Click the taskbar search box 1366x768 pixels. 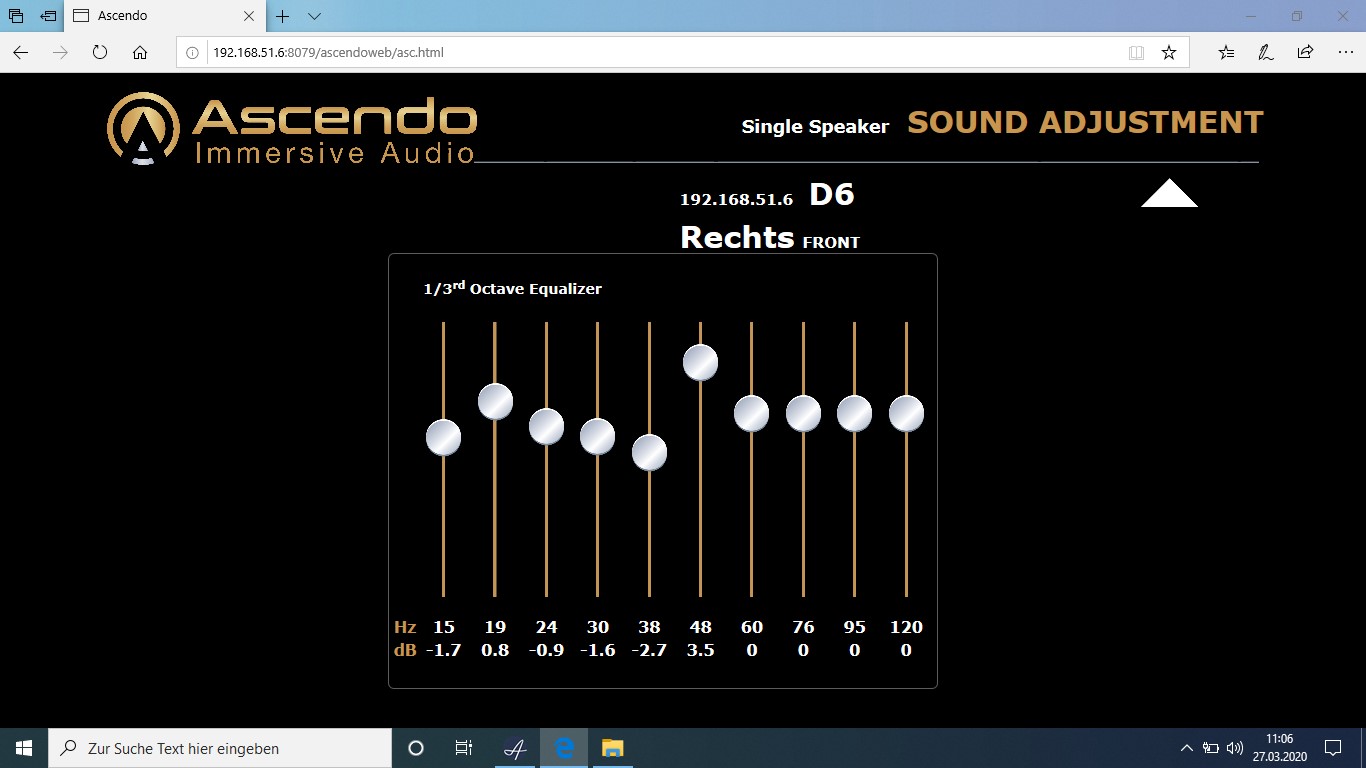(220, 748)
